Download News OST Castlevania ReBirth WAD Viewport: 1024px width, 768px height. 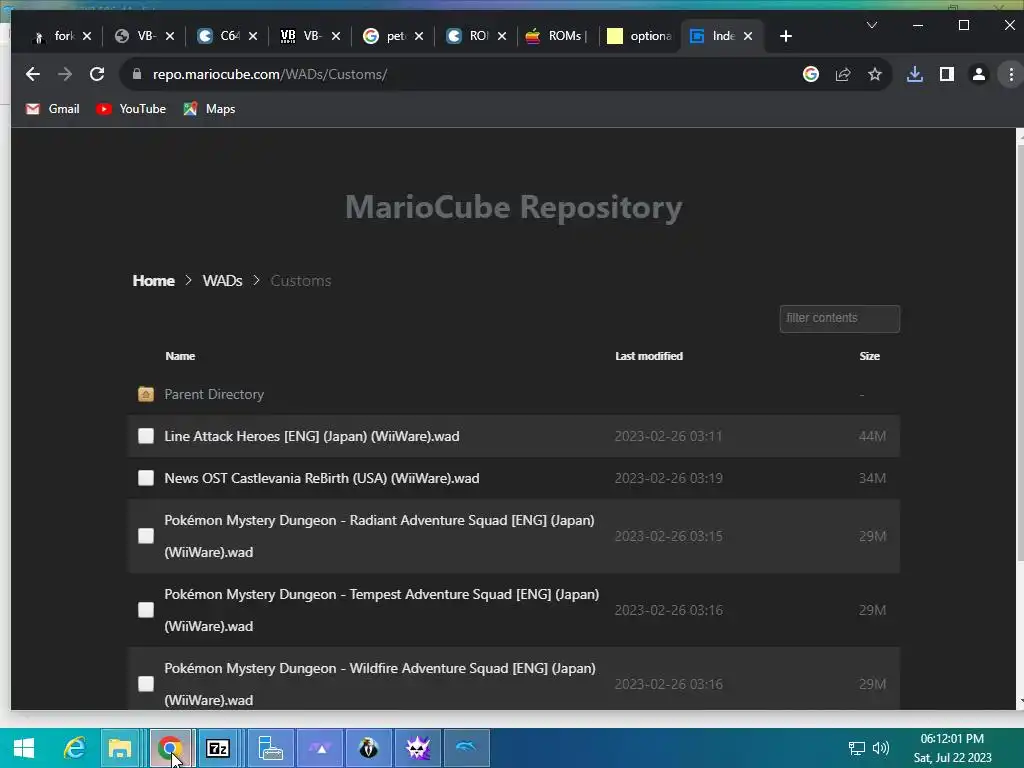321,478
